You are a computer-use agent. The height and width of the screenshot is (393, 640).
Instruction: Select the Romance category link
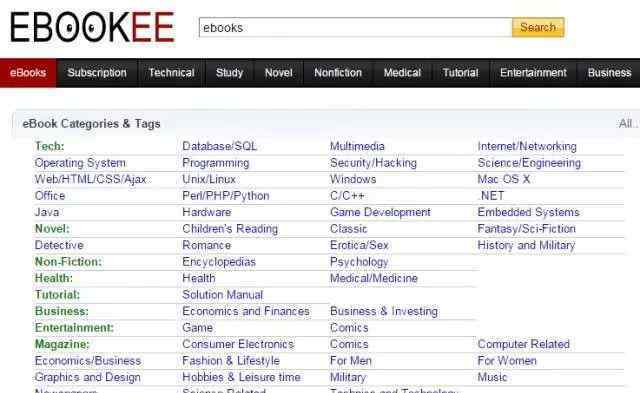[207, 245]
